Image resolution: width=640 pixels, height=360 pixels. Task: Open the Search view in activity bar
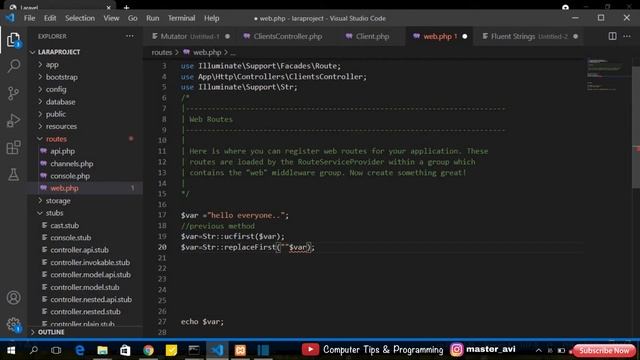click(x=13, y=66)
